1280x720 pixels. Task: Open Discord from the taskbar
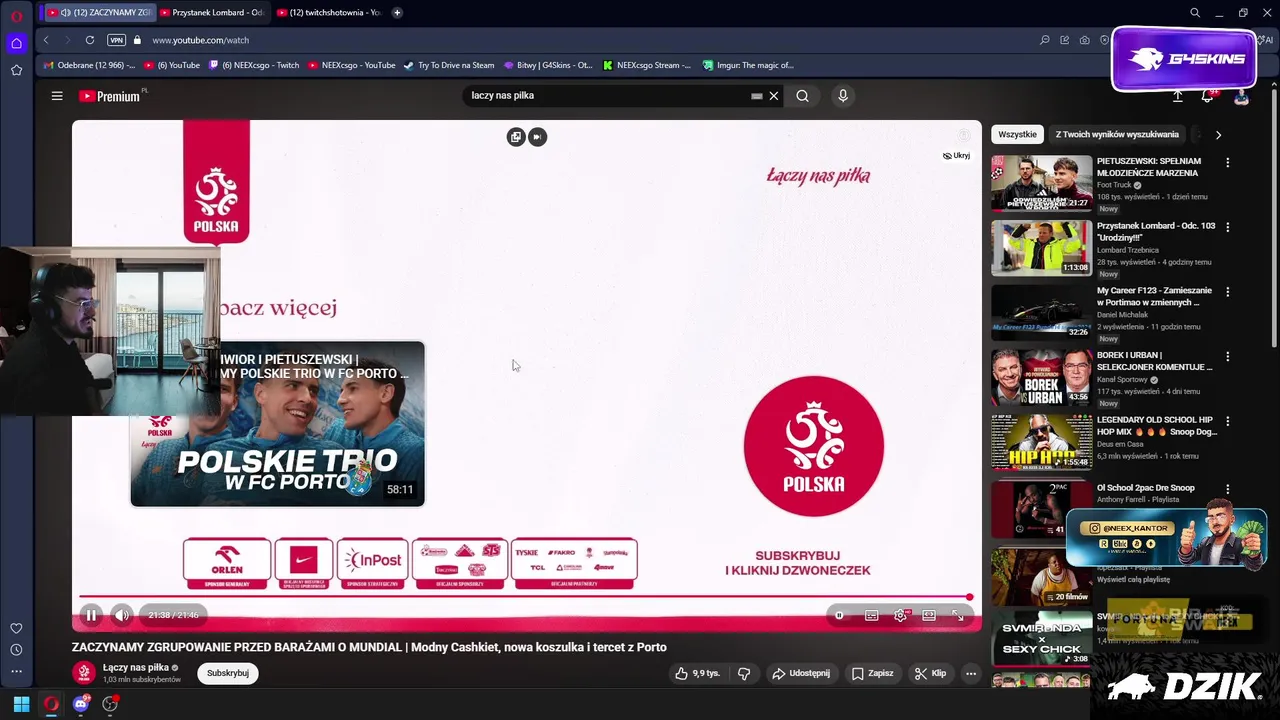(81, 704)
